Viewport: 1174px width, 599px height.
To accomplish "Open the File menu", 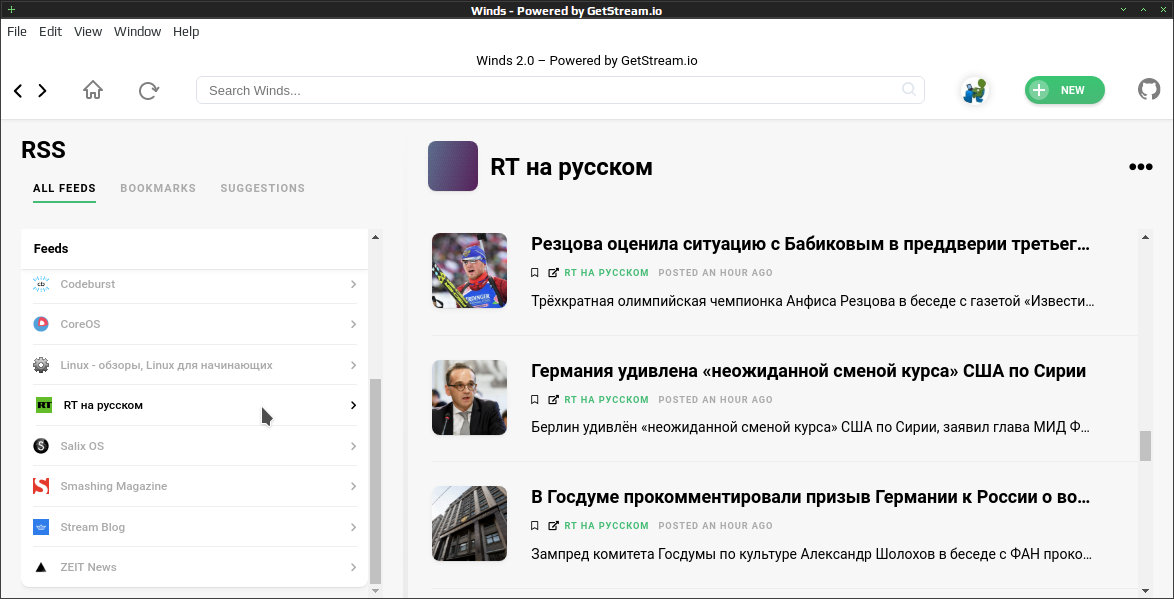I will click(16, 31).
